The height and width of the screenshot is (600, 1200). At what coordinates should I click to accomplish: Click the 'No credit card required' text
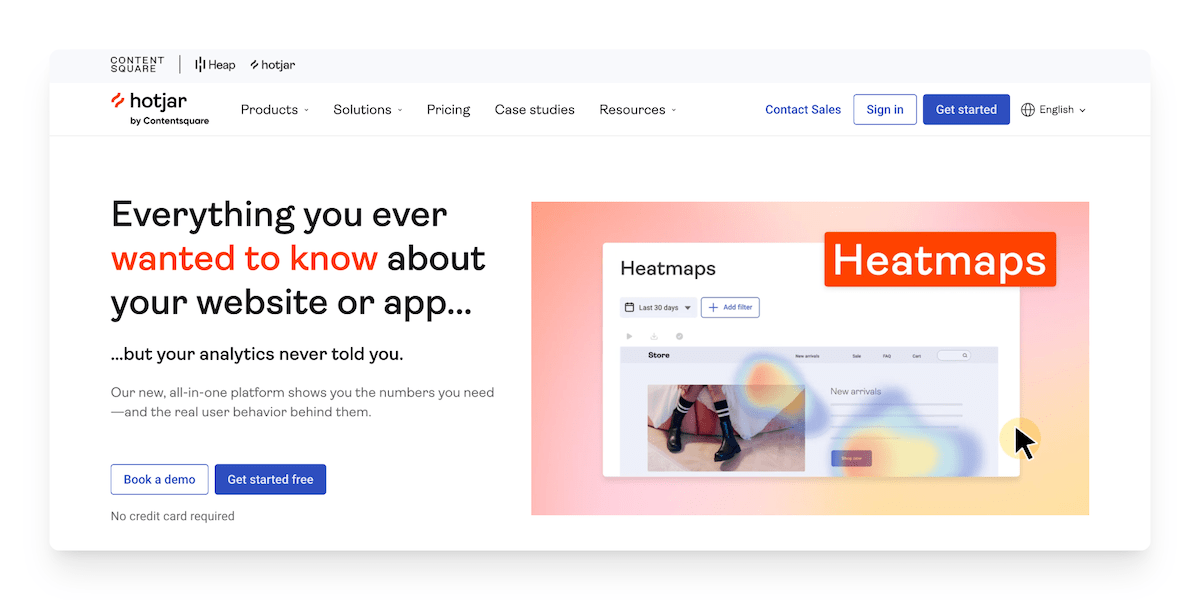172,516
